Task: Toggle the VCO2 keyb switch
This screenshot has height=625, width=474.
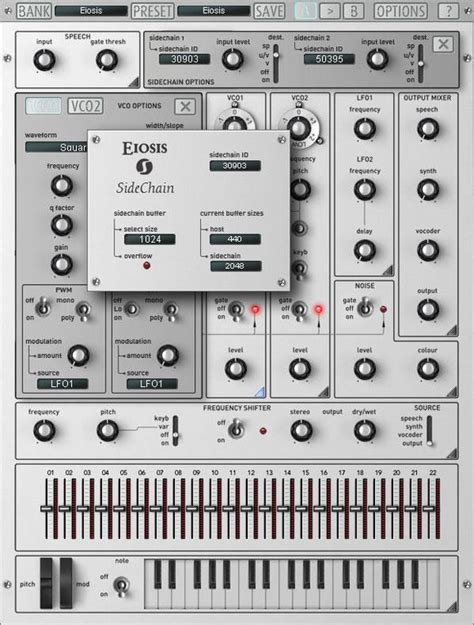Action: click(300, 269)
